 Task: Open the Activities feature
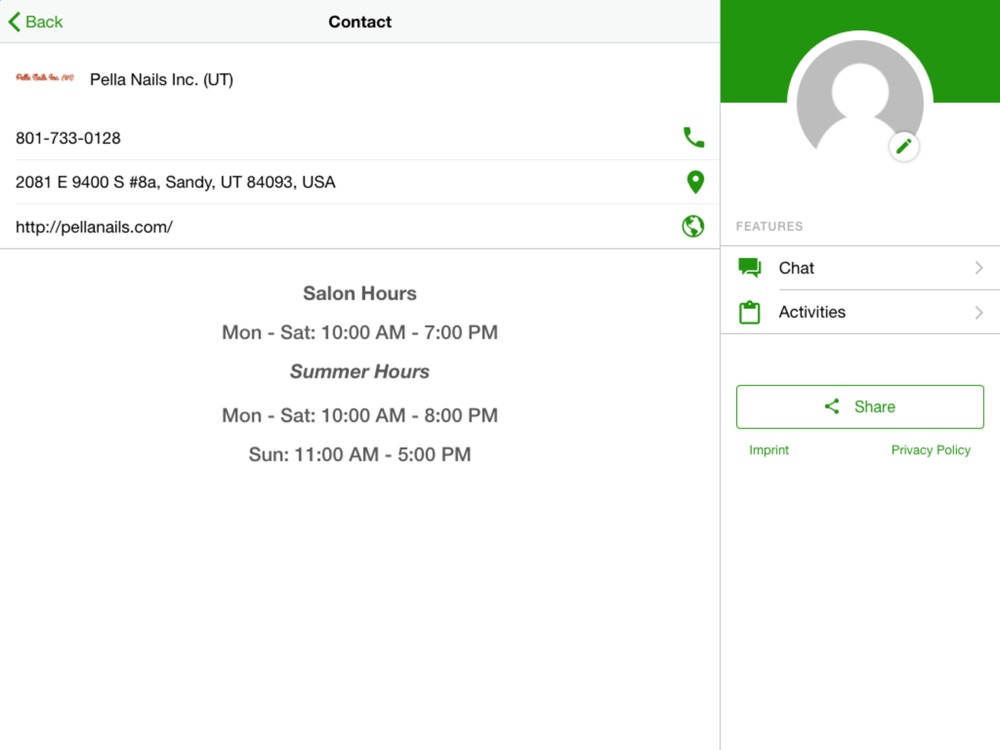click(x=860, y=312)
